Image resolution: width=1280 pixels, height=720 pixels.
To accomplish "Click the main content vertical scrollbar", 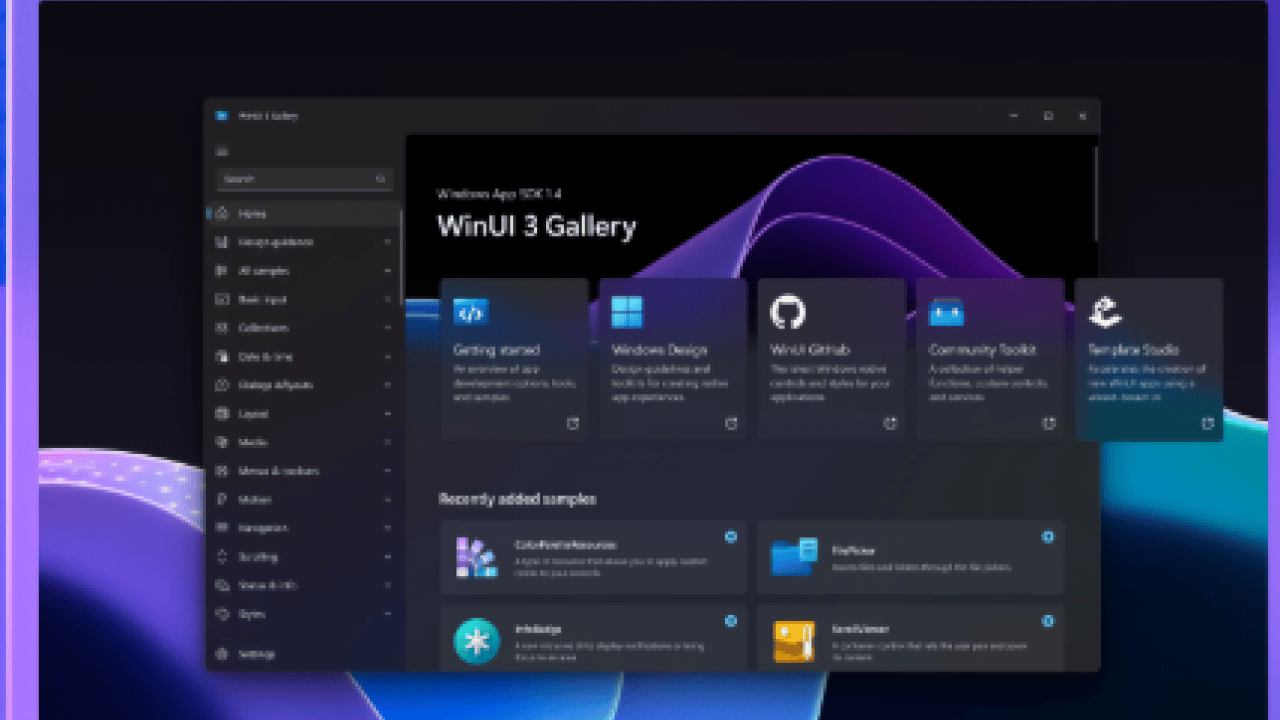I will (1096, 194).
